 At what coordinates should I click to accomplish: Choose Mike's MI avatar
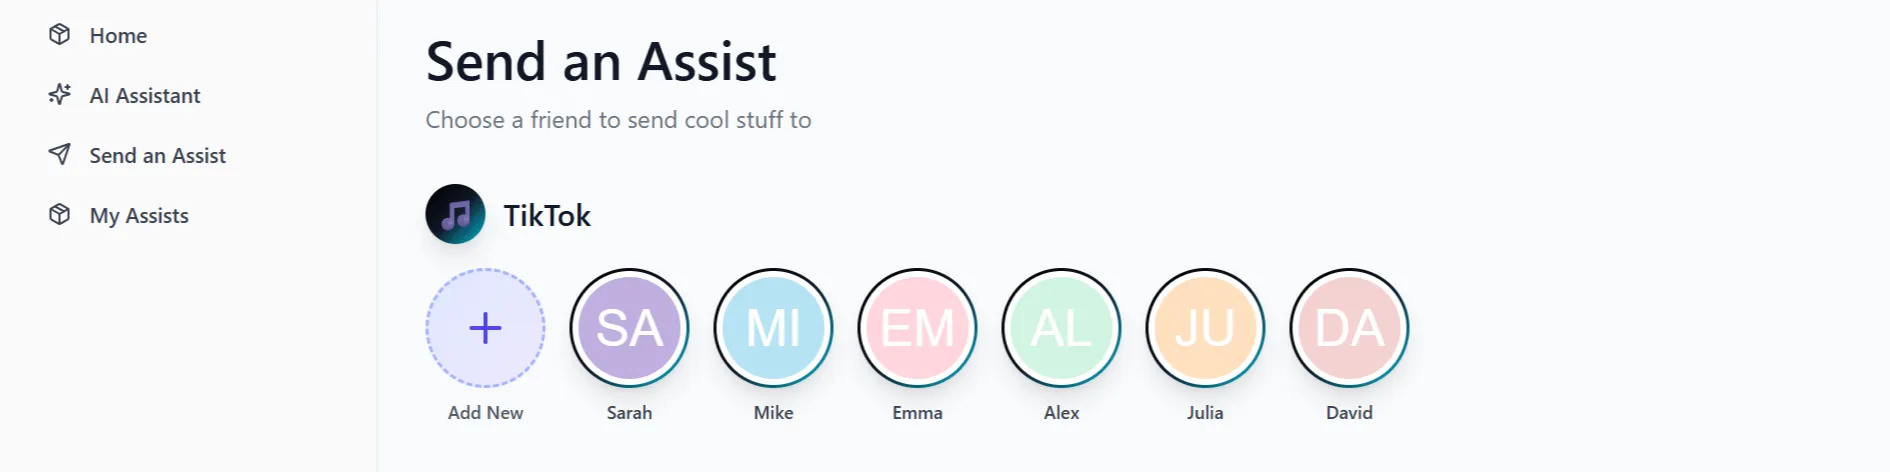773,328
